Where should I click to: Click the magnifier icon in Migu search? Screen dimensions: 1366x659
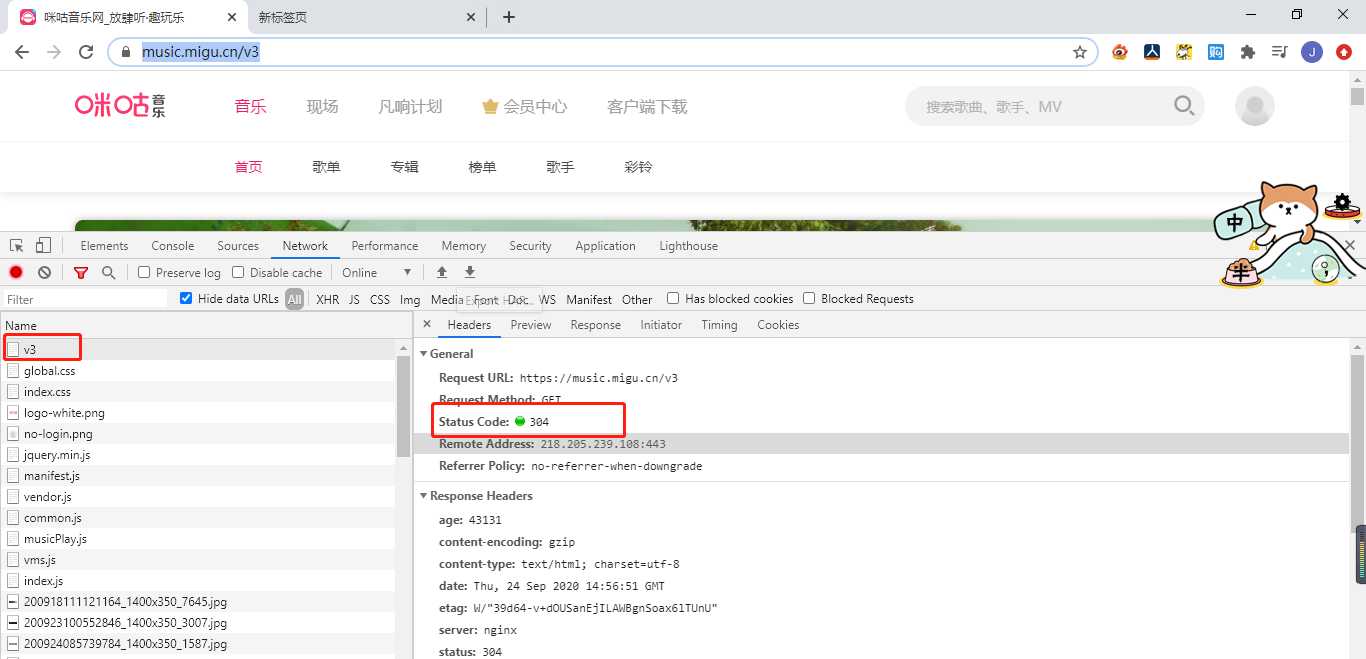[x=1184, y=106]
